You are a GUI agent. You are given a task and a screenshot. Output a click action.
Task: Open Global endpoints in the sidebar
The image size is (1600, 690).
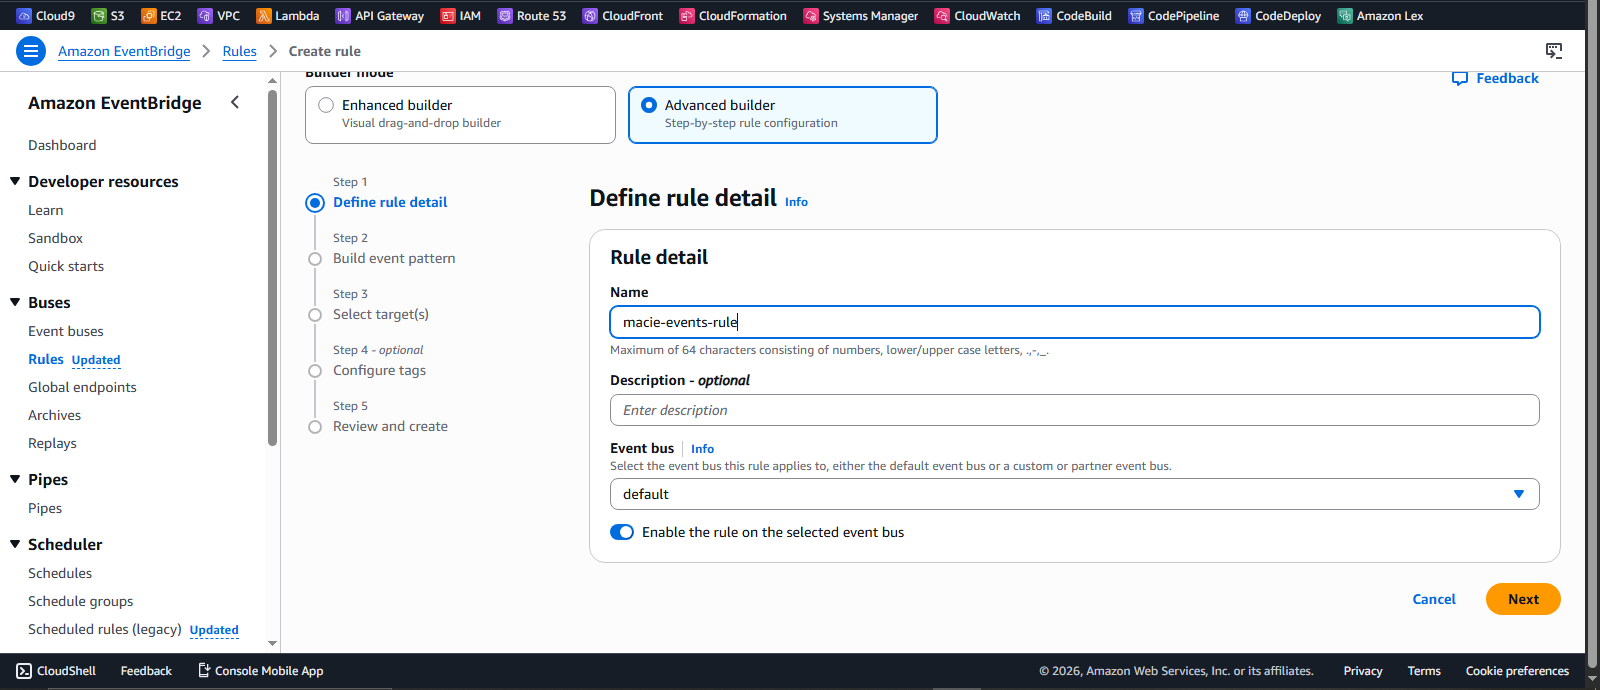click(x=82, y=387)
